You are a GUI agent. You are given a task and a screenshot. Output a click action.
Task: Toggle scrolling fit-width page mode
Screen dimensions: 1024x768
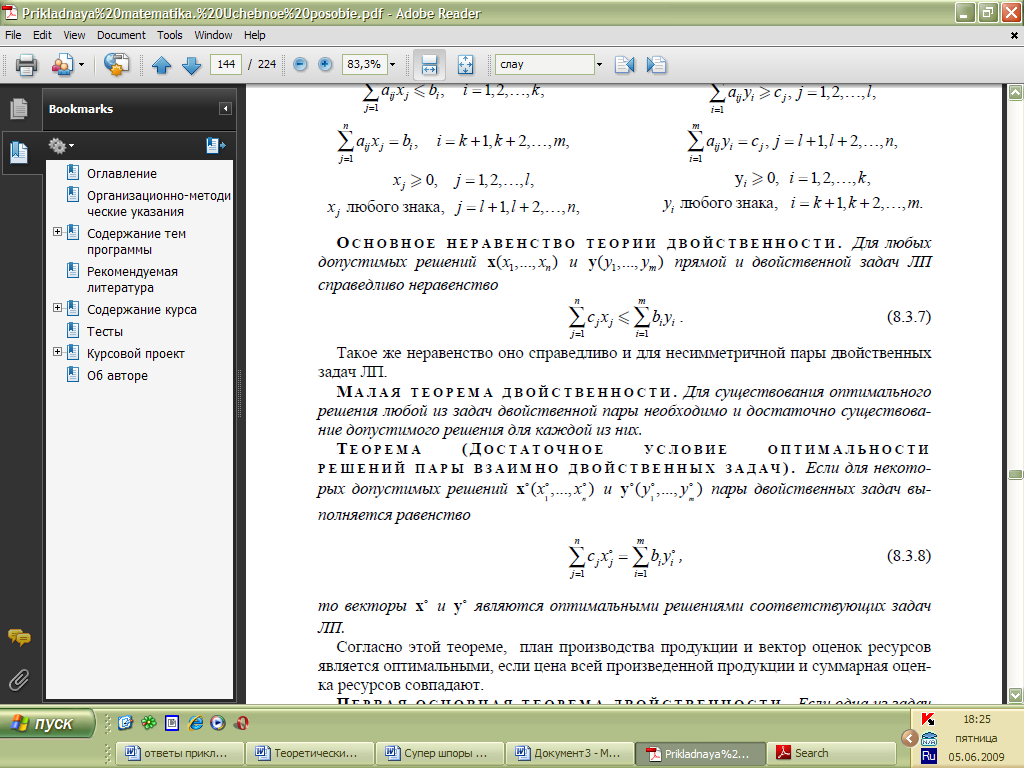429,65
